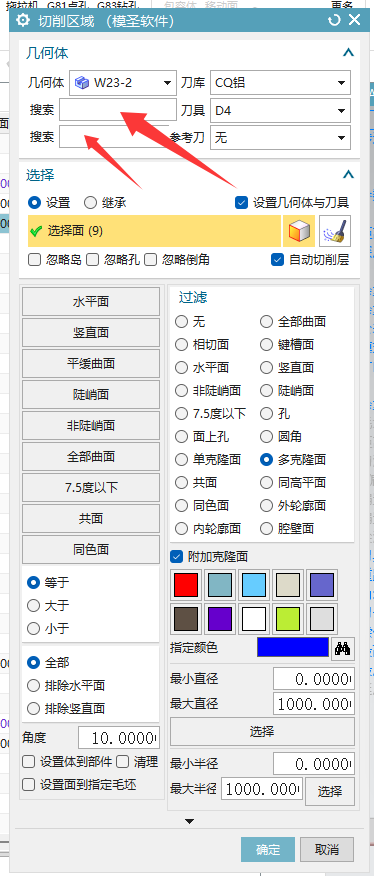Select the 等于 radio button

[x=34, y=583]
